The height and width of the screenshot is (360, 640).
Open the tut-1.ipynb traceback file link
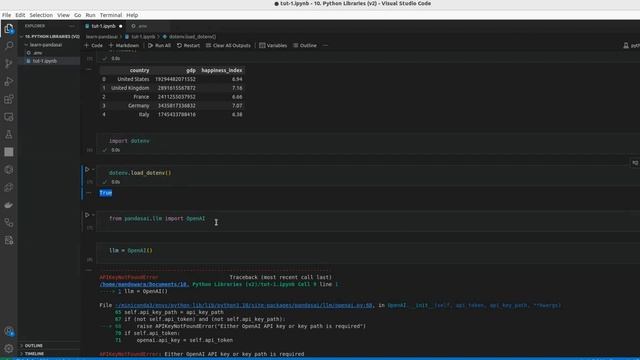click(x=144, y=284)
